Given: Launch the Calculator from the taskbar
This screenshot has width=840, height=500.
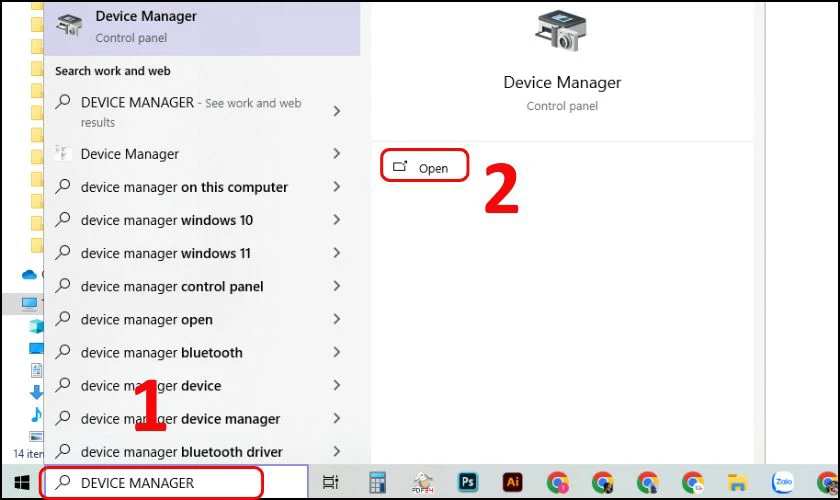Looking at the screenshot, I should pyautogui.click(x=378, y=483).
